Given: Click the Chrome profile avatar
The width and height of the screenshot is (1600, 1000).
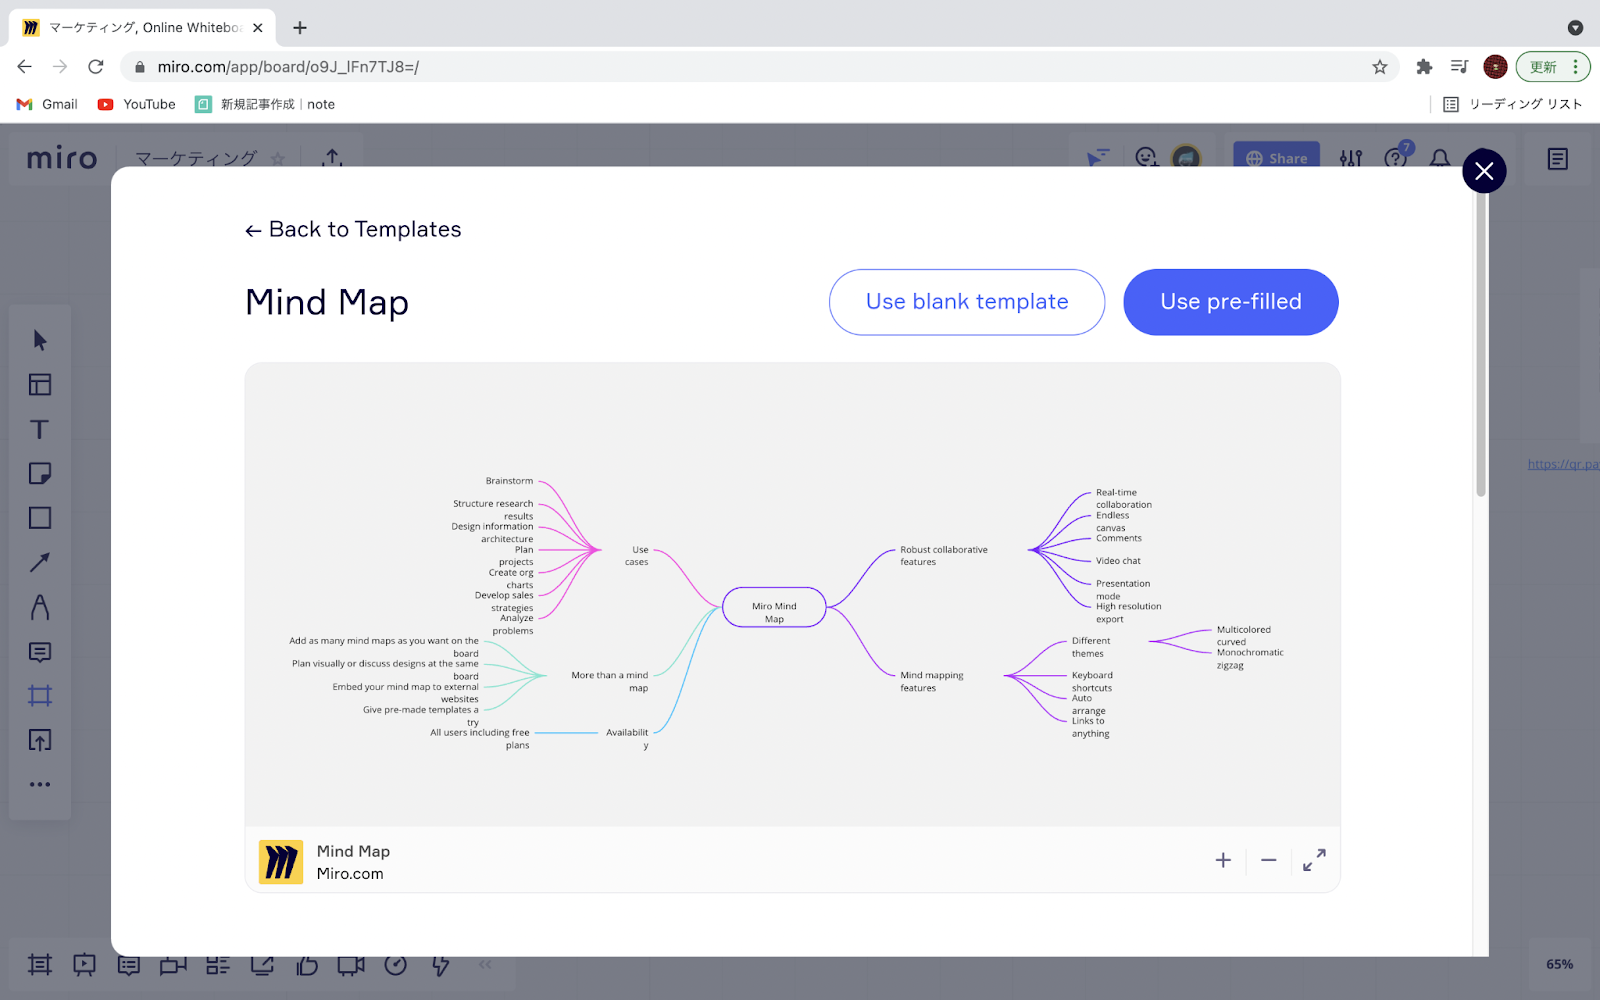Looking at the screenshot, I should [x=1495, y=67].
